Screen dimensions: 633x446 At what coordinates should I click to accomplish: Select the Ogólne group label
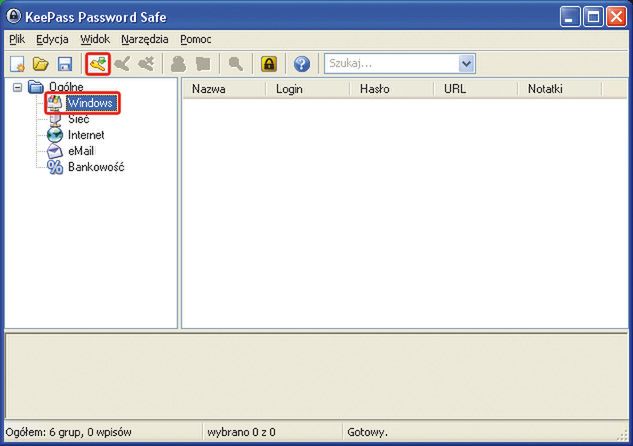[66, 87]
